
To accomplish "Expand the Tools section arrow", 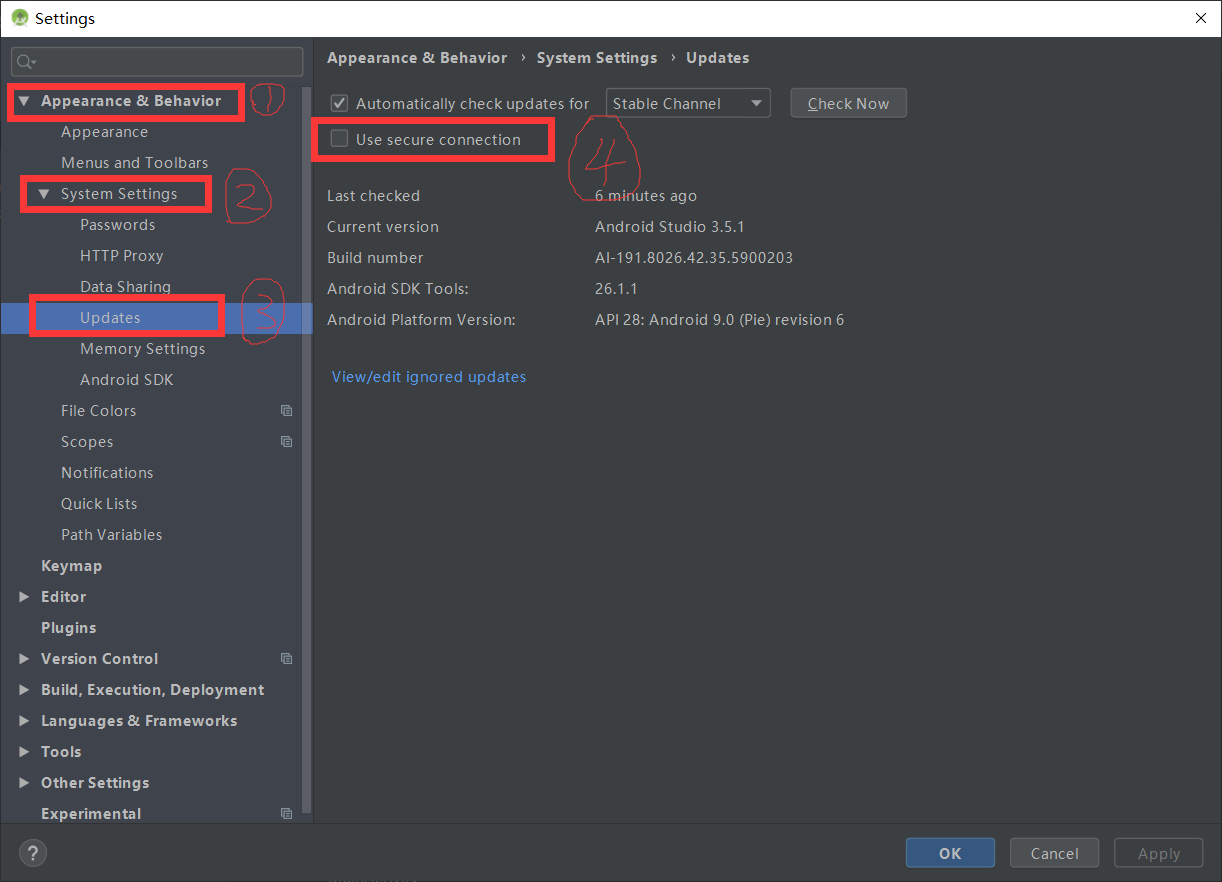I will 24,752.
